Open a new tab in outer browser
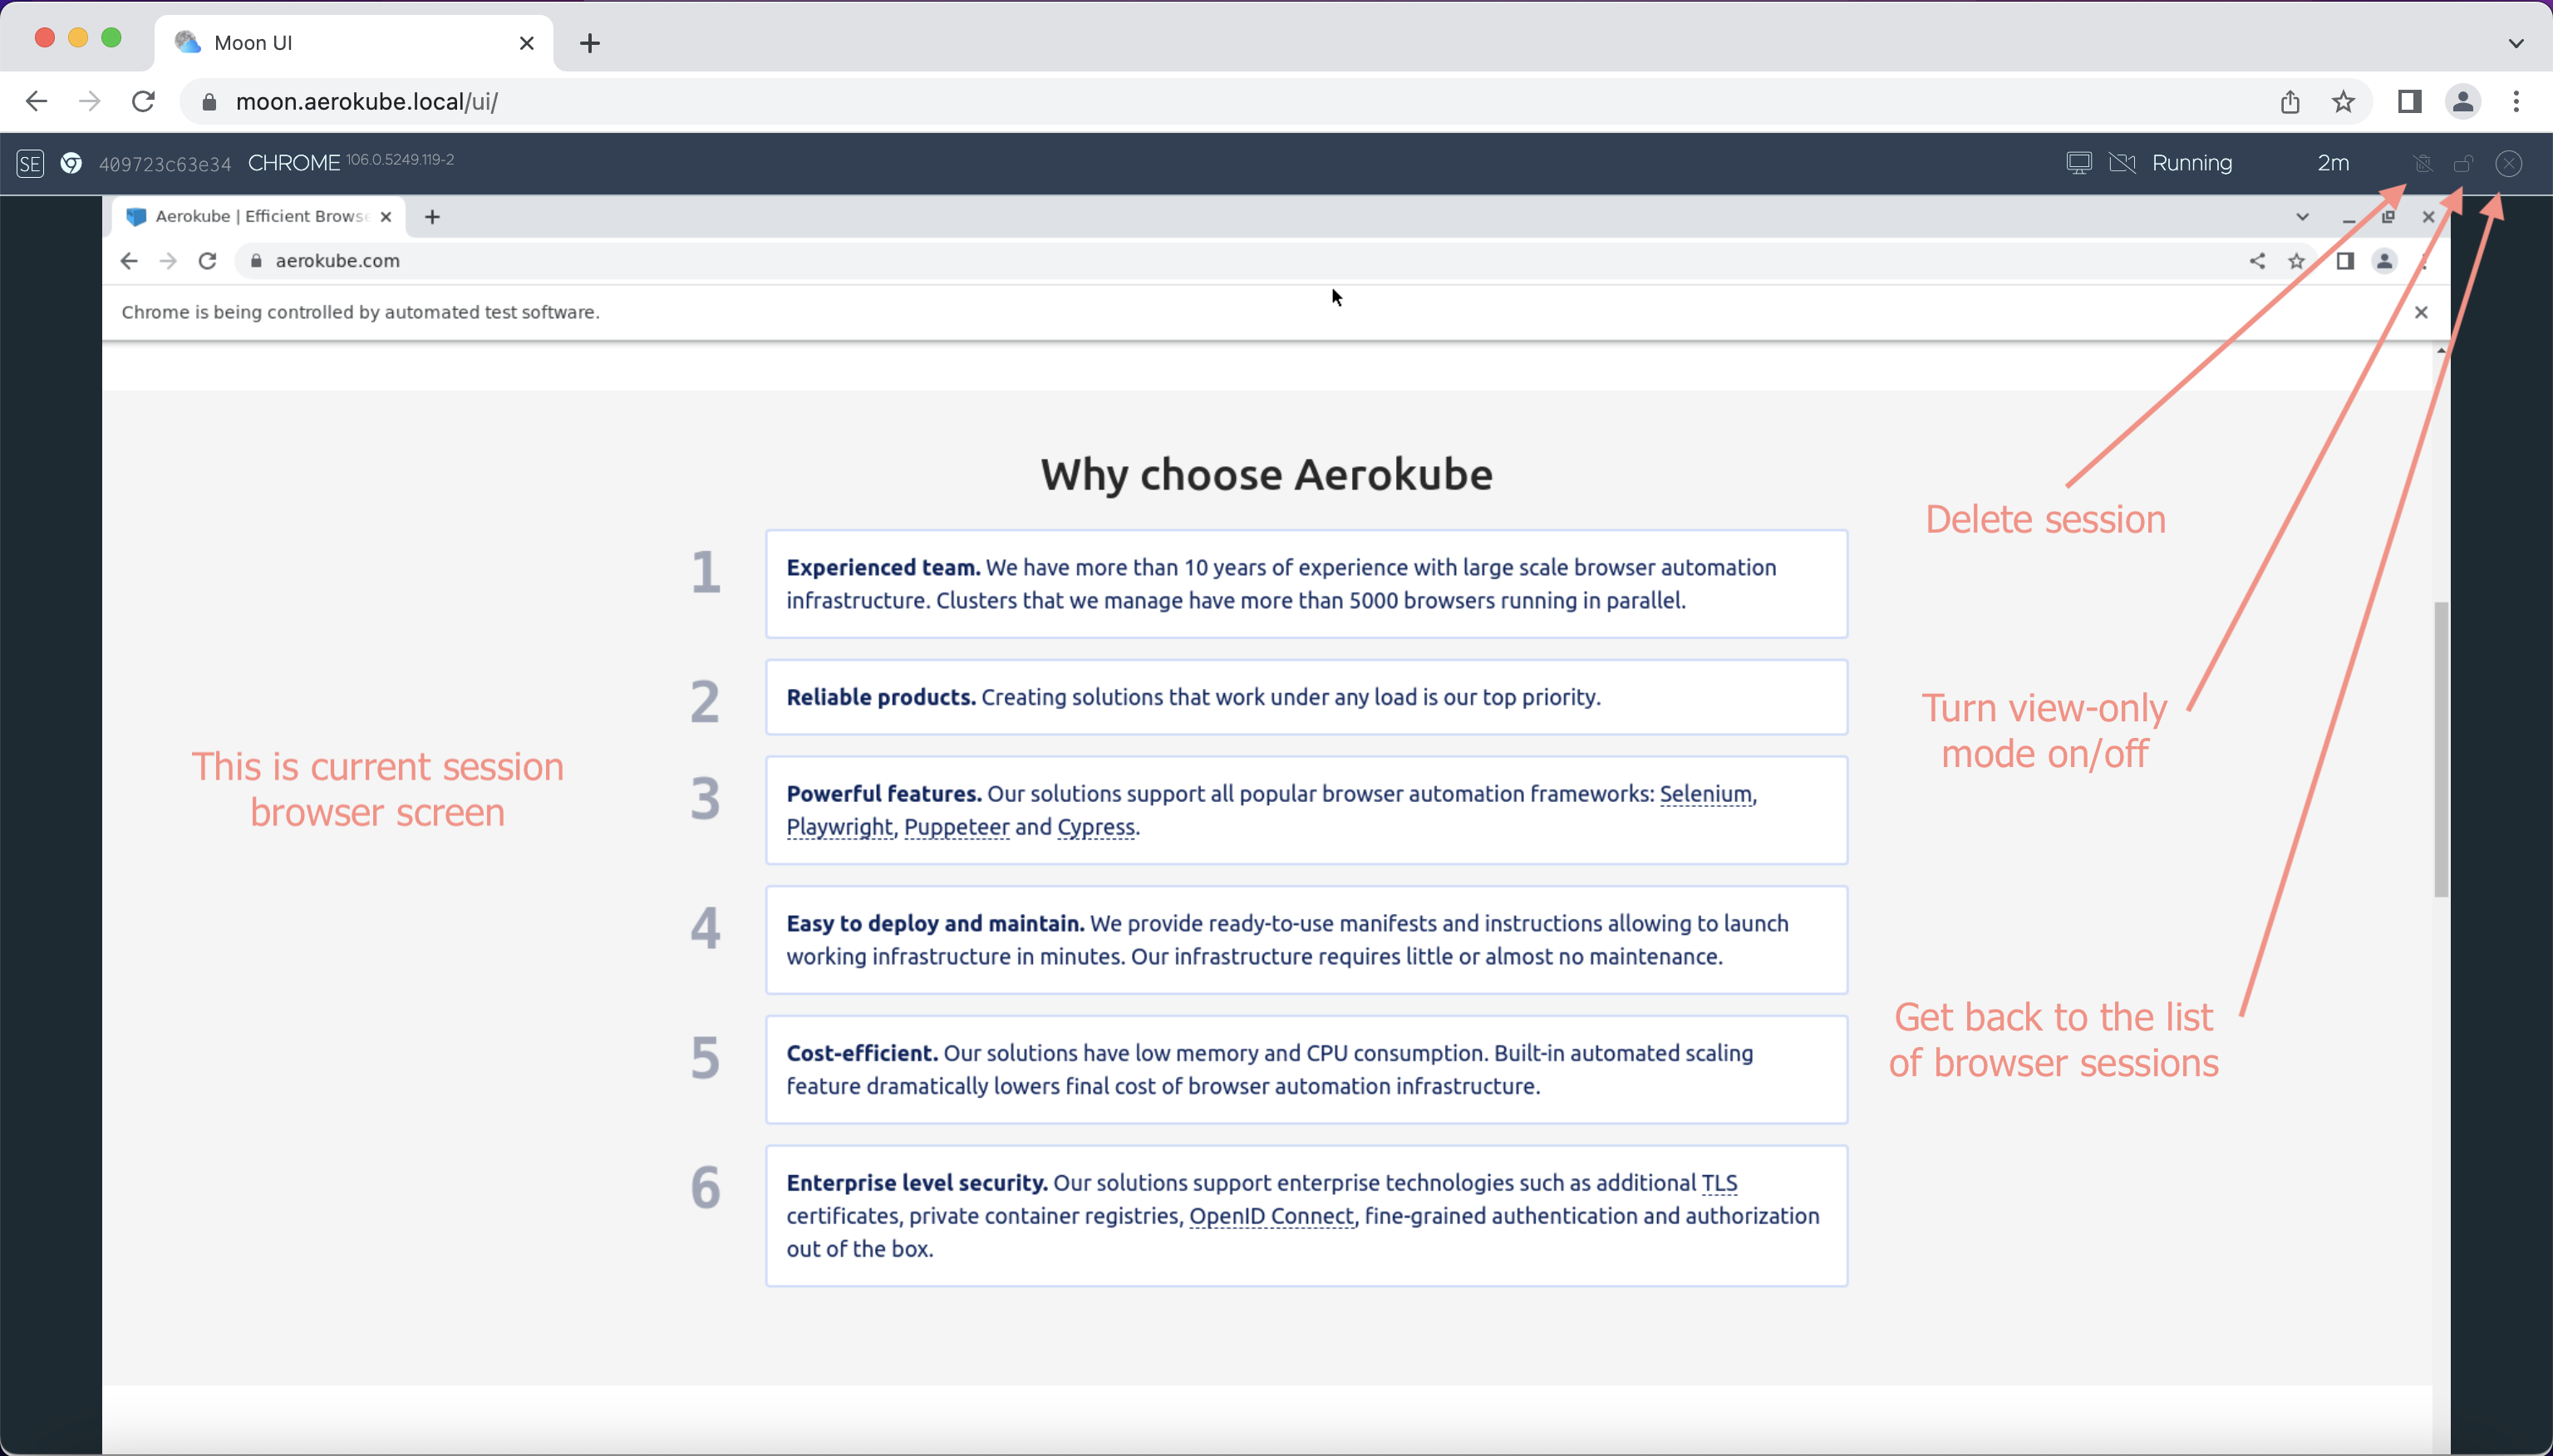2553x1456 pixels. tap(590, 43)
